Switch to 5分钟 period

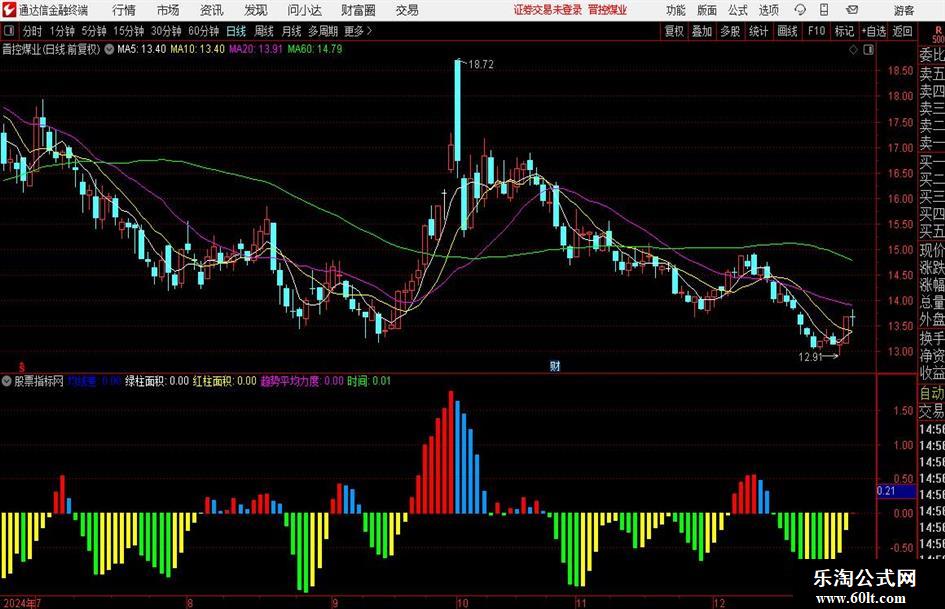click(x=93, y=31)
